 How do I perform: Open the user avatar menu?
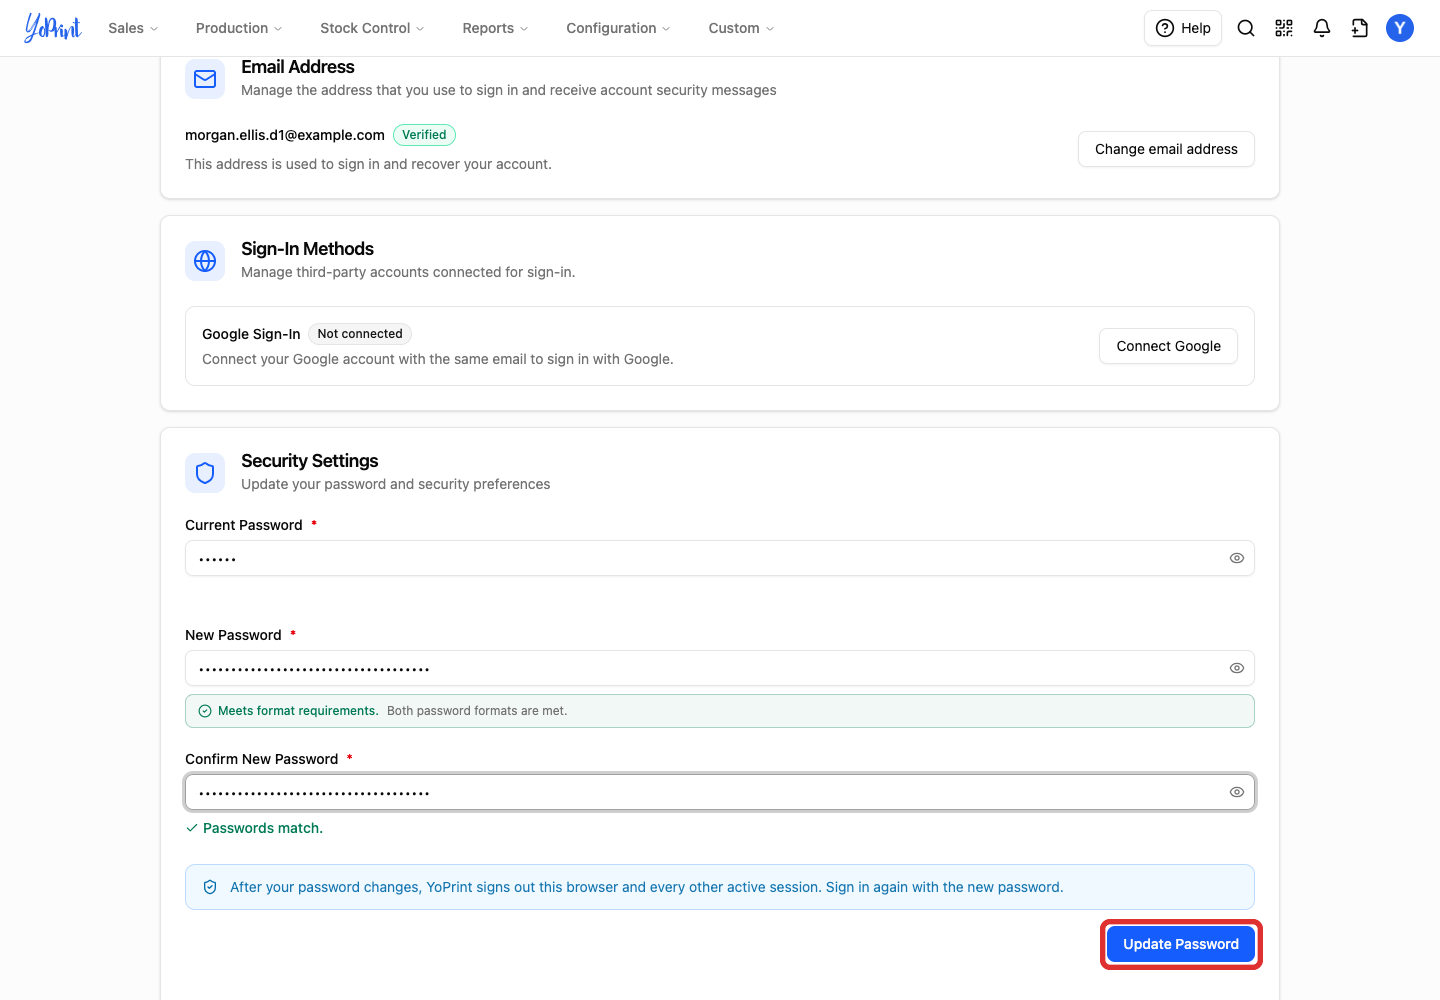pyautogui.click(x=1400, y=28)
